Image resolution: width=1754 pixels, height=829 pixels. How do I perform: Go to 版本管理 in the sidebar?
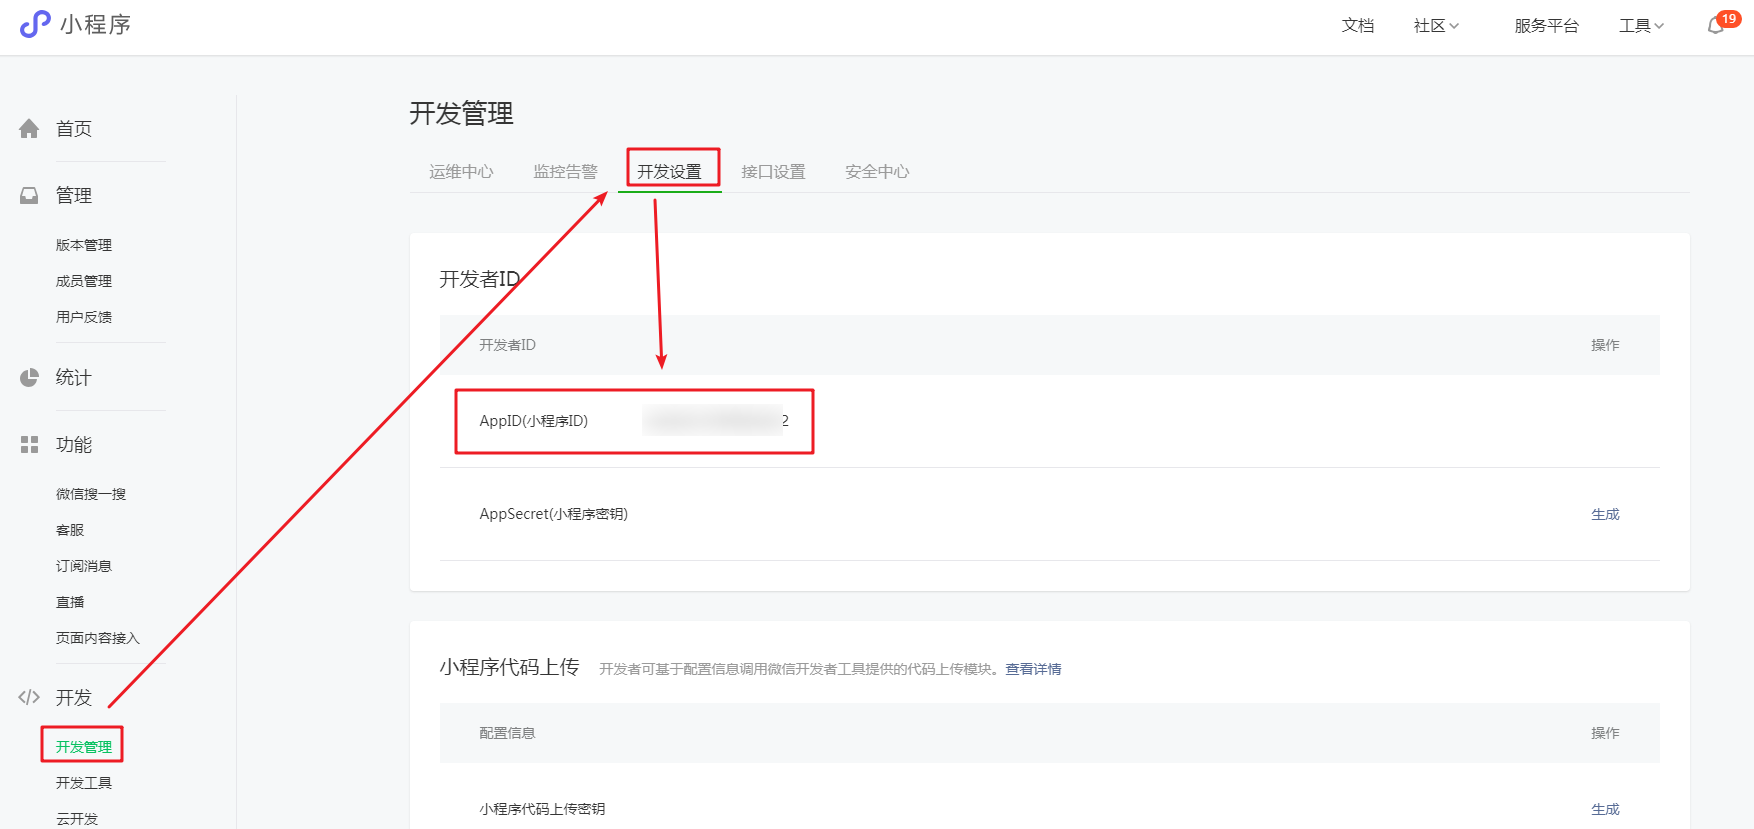point(84,245)
